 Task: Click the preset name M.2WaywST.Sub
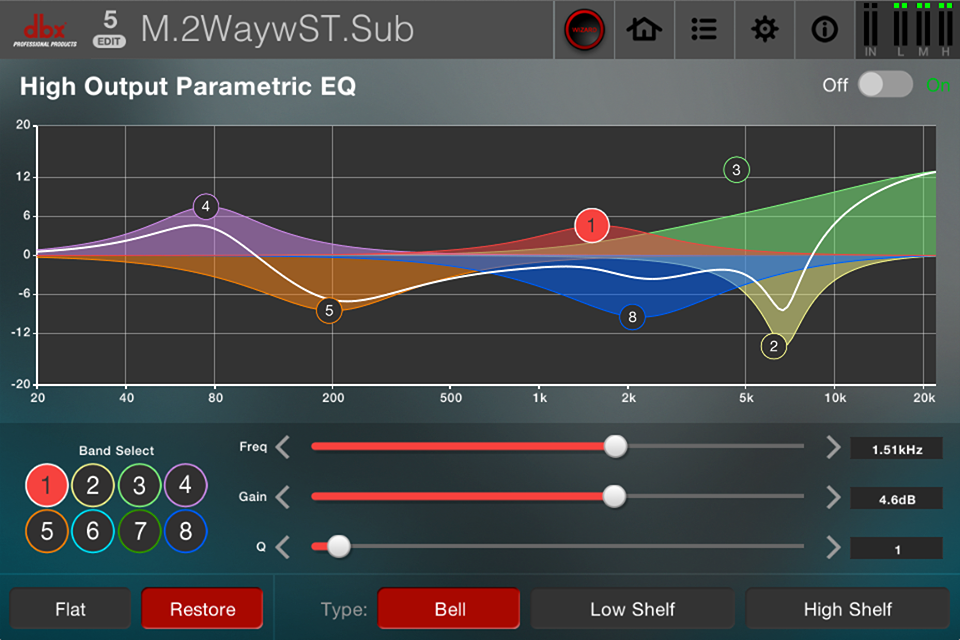pos(277,29)
